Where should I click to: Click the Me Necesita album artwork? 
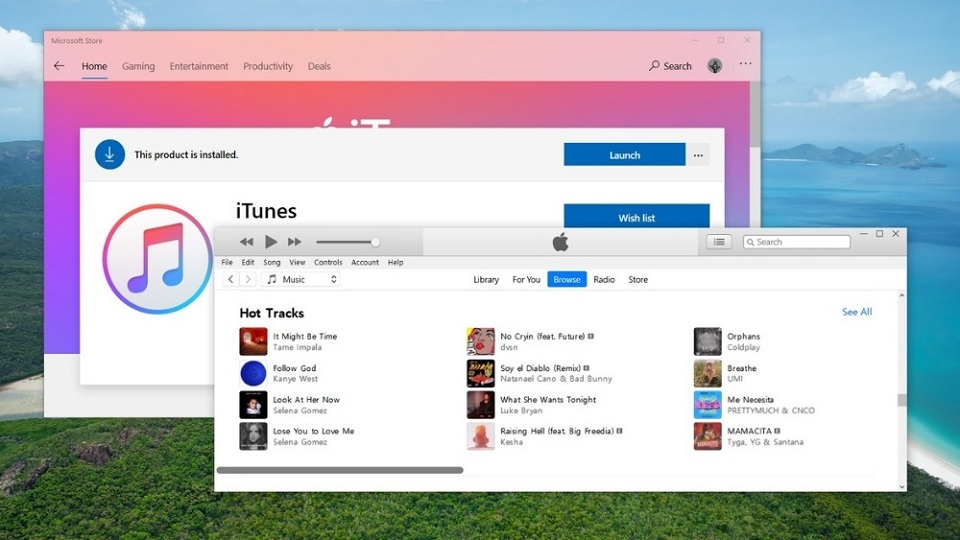(708, 405)
